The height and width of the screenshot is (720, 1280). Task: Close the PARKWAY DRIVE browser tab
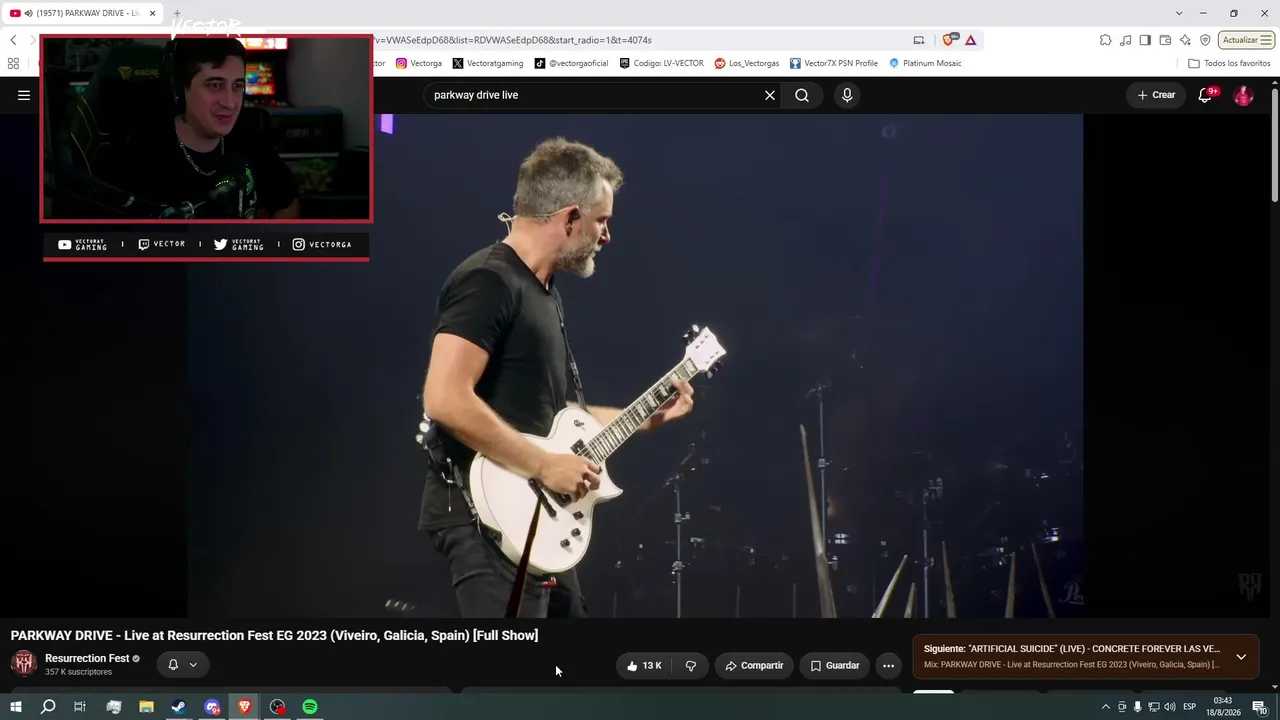(153, 13)
